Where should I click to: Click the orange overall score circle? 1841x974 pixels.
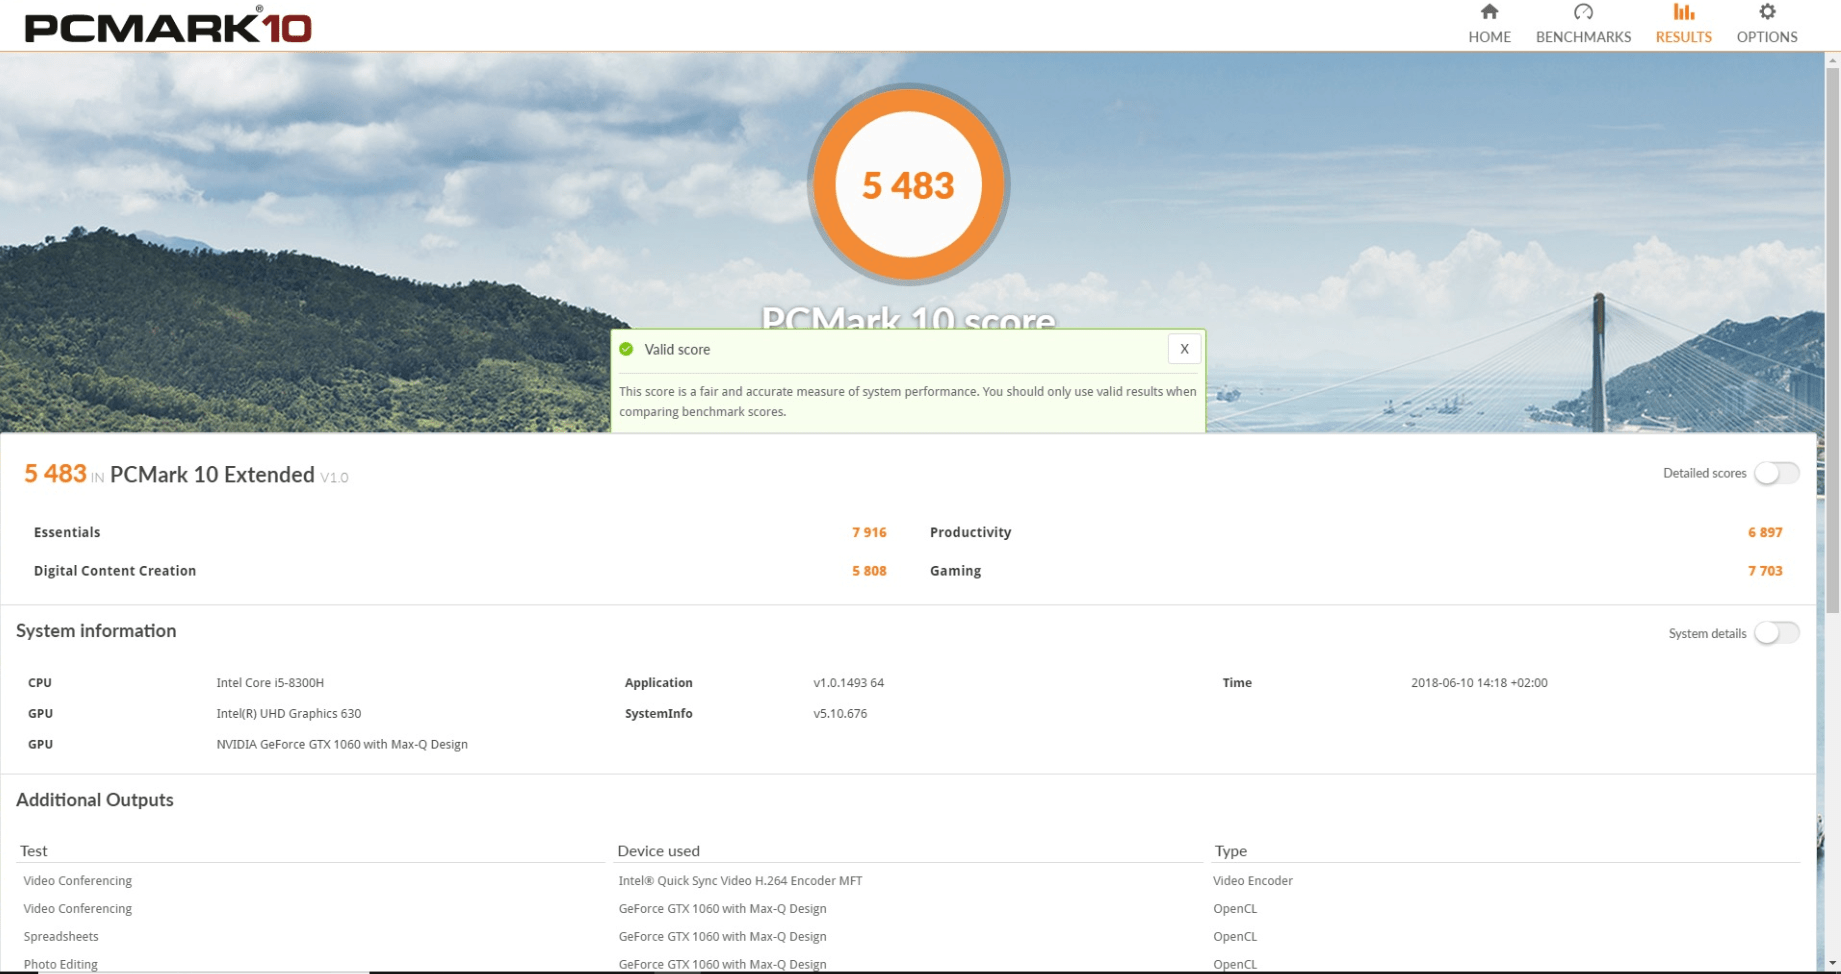(x=908, y=185)
